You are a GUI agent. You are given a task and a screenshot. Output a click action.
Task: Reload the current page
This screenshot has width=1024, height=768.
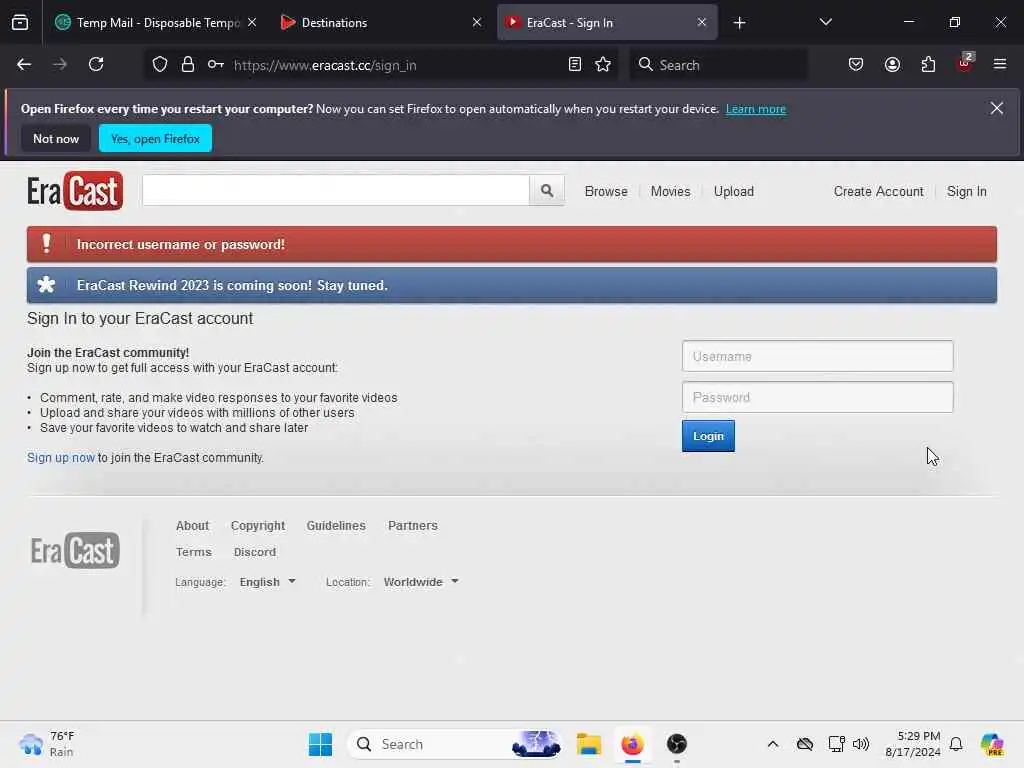96,65
